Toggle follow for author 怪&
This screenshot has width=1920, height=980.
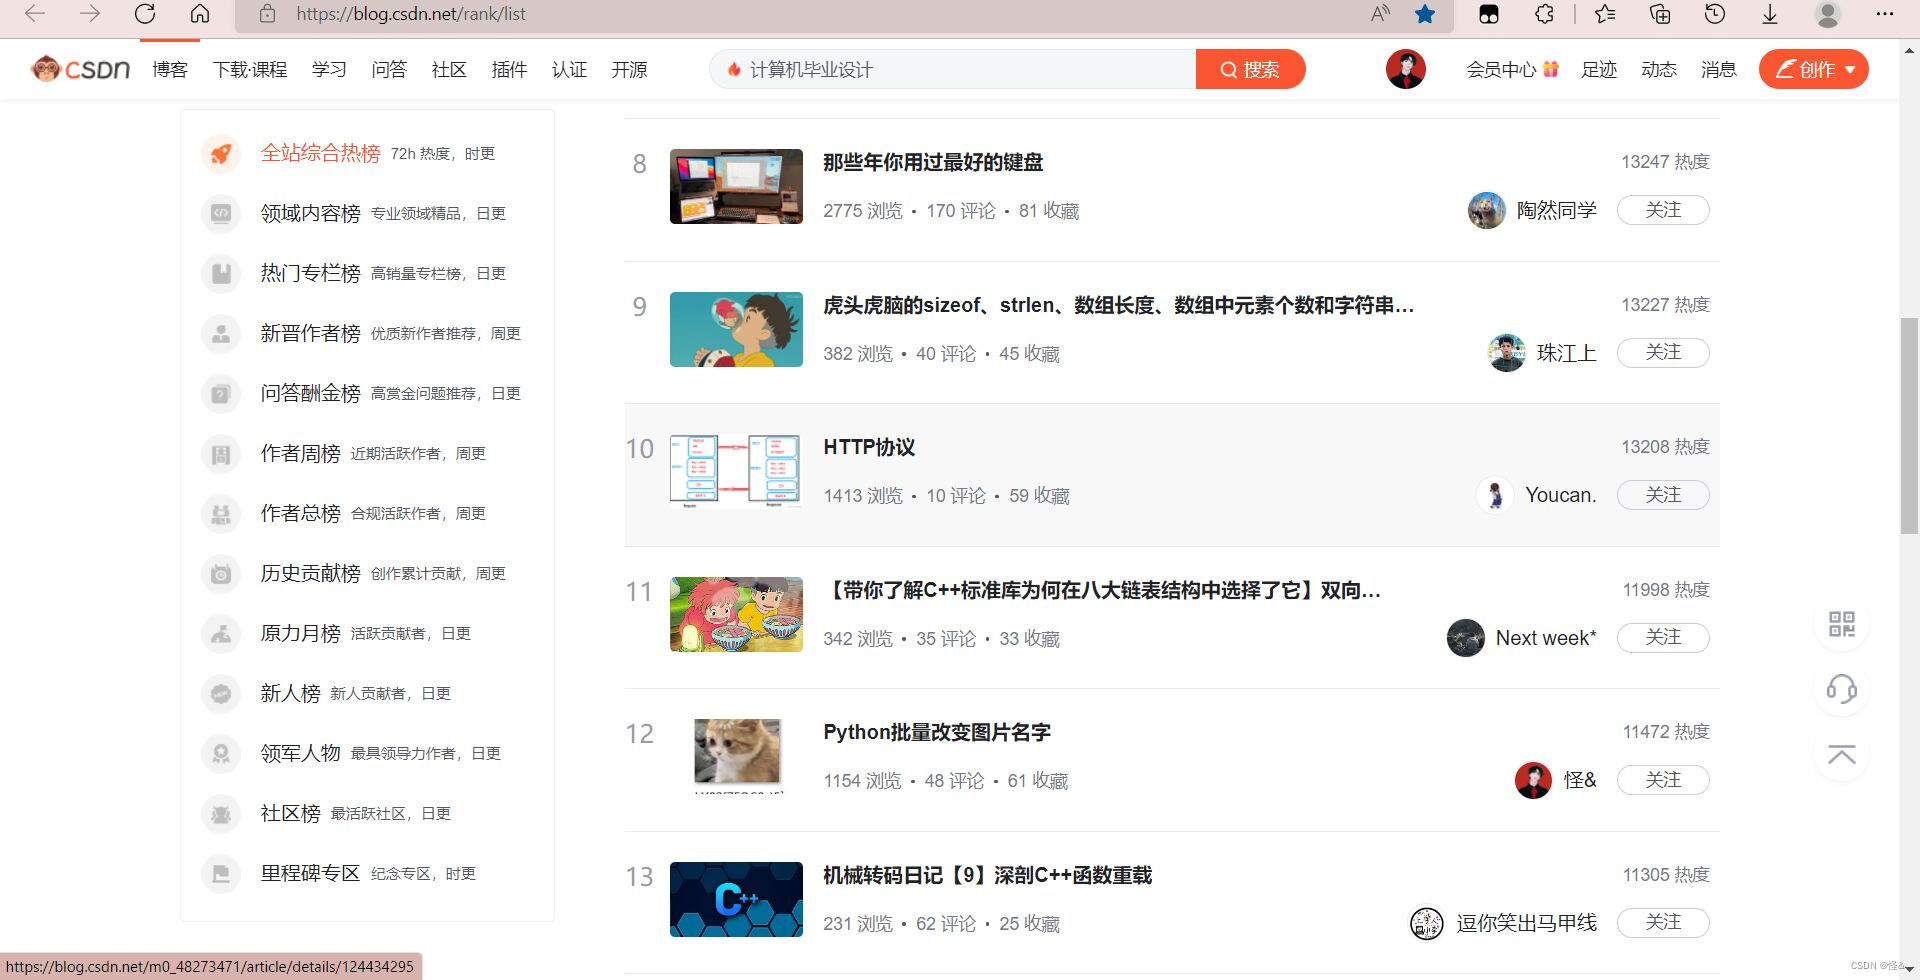[x=1663, y=779]
